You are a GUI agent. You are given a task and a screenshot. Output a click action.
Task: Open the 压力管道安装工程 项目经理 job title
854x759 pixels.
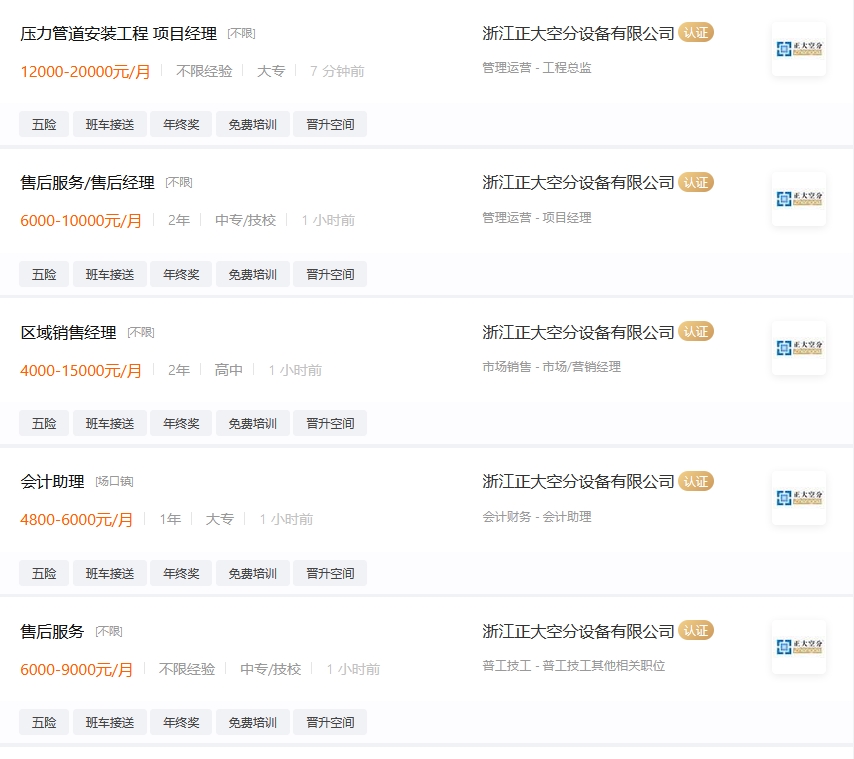tap(119, 34)
